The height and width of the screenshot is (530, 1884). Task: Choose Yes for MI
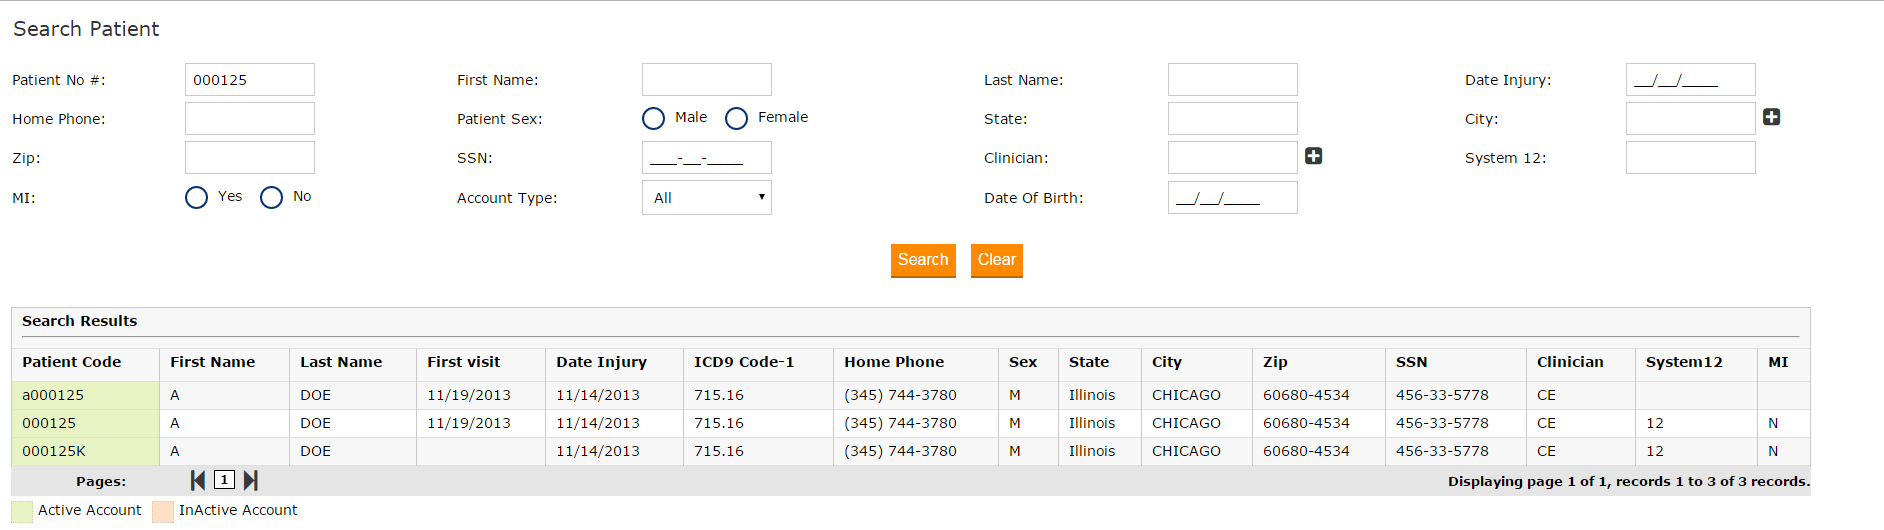coord(197,198)
